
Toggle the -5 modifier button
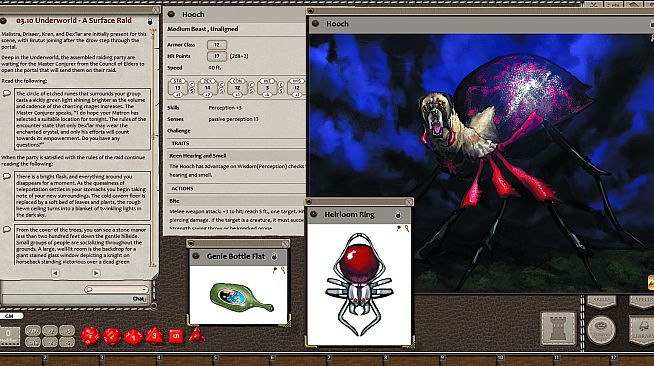point(67,342)
